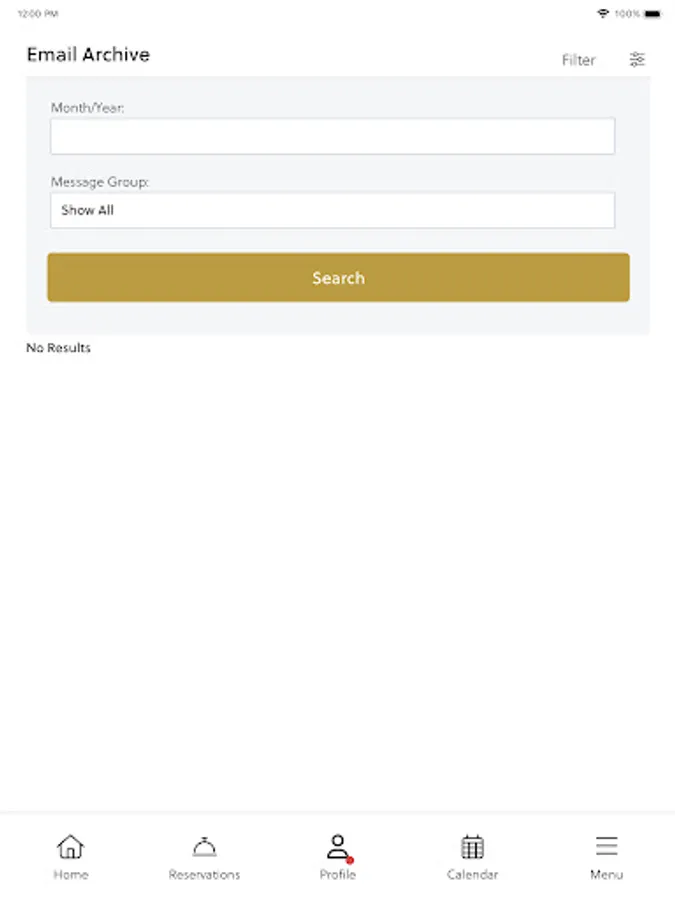Tap the filter sliders icon near Filter
The height and width of the screenshot is (900, 675).
click(x=637, y=59)
